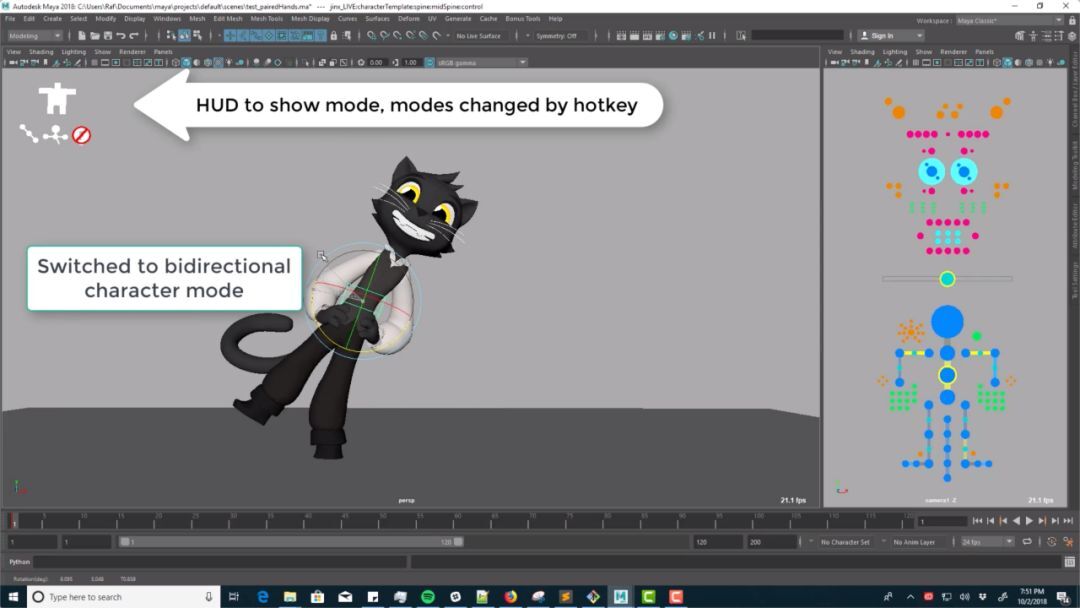Open the Hypershade editor icon
Image resolution: width=1080 pixels, height=608 pixels.
point(674,35)
